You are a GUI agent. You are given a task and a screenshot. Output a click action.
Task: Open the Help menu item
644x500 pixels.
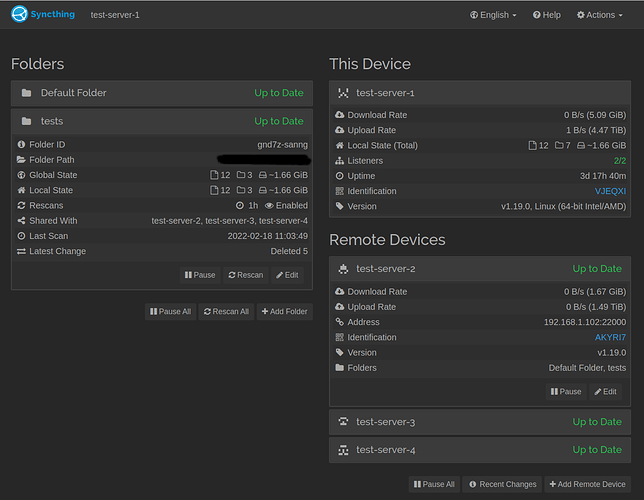(x=547, y=15)
